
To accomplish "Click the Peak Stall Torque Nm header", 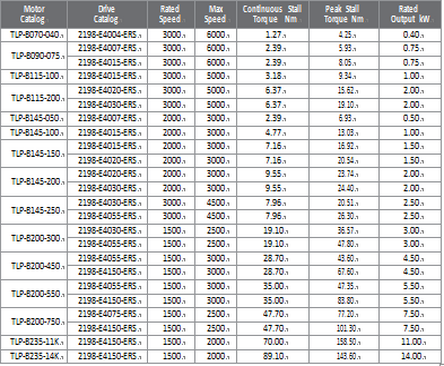I will 344,14.
